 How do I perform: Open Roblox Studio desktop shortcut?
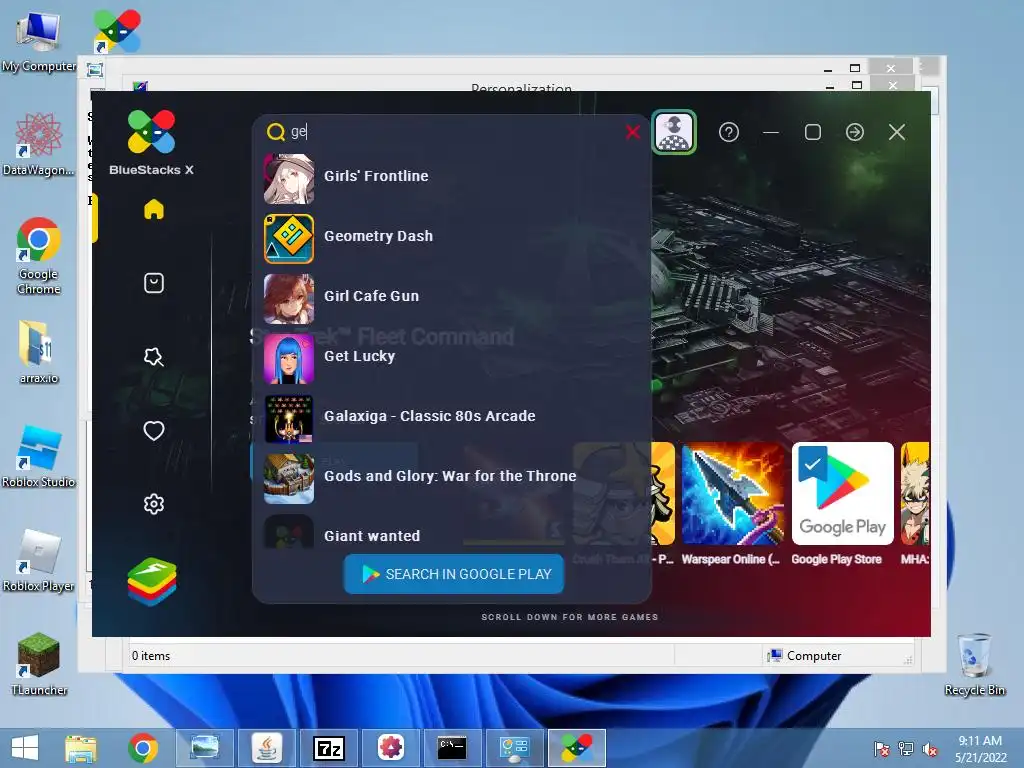(39, 456)
